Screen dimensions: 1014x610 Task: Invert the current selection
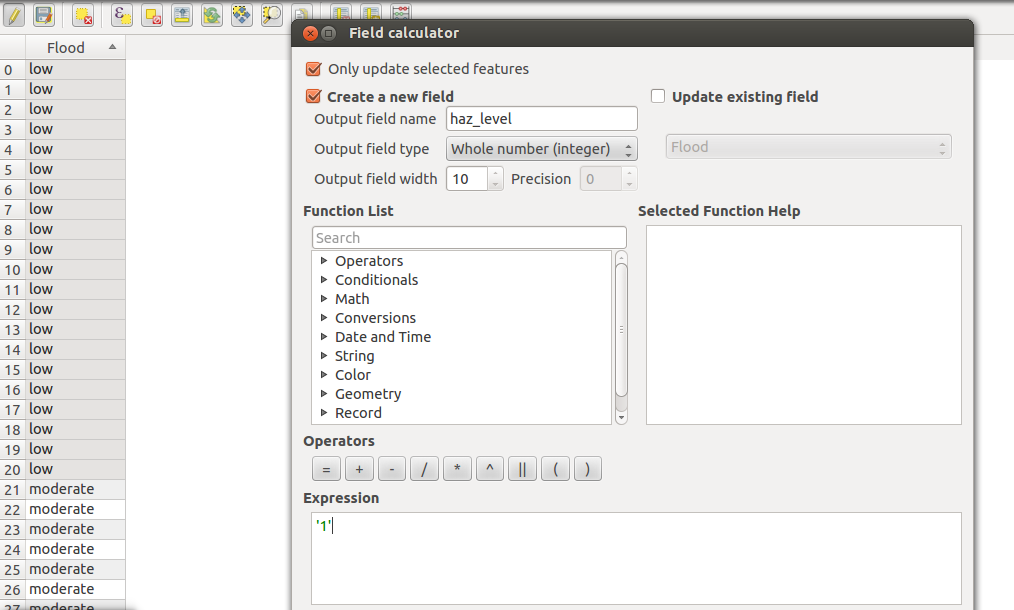click(x=211, y=14)
